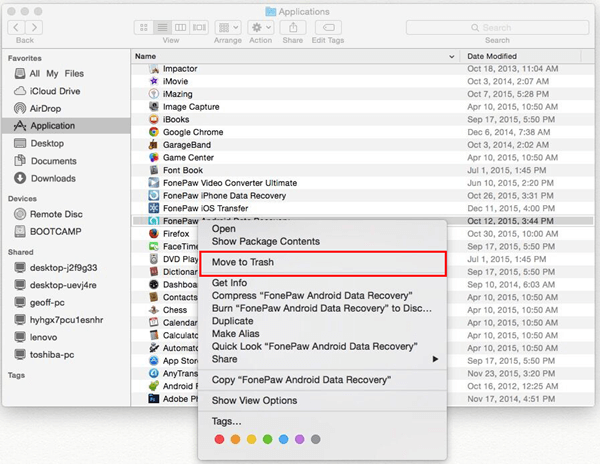Click FonePaw iOS Transfer icon

click(154, 208)
